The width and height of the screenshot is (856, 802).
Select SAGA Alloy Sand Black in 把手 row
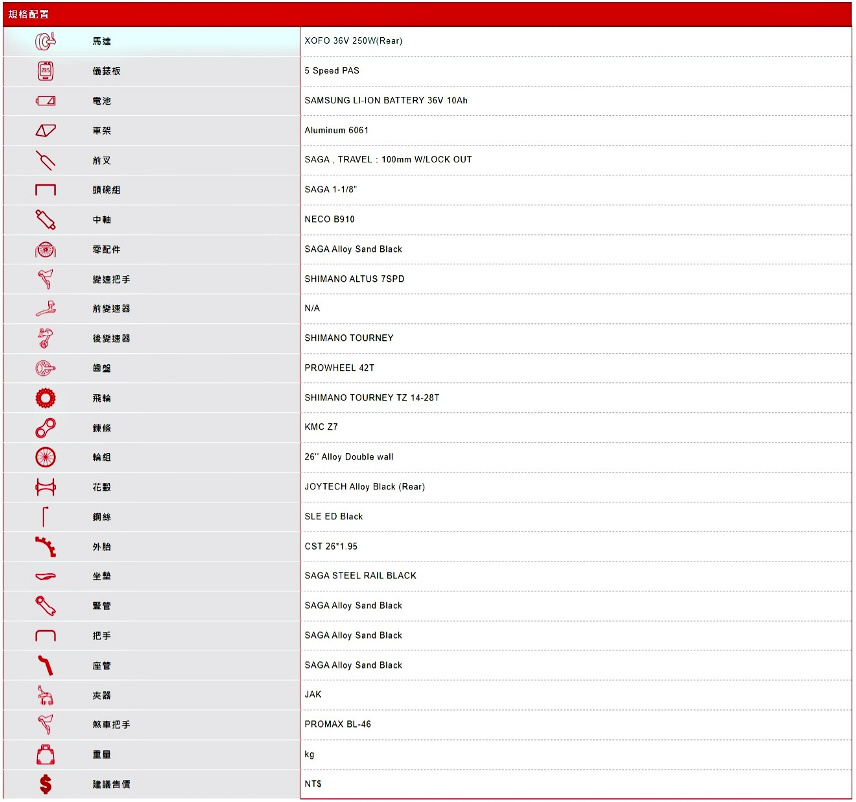[353, 635]
